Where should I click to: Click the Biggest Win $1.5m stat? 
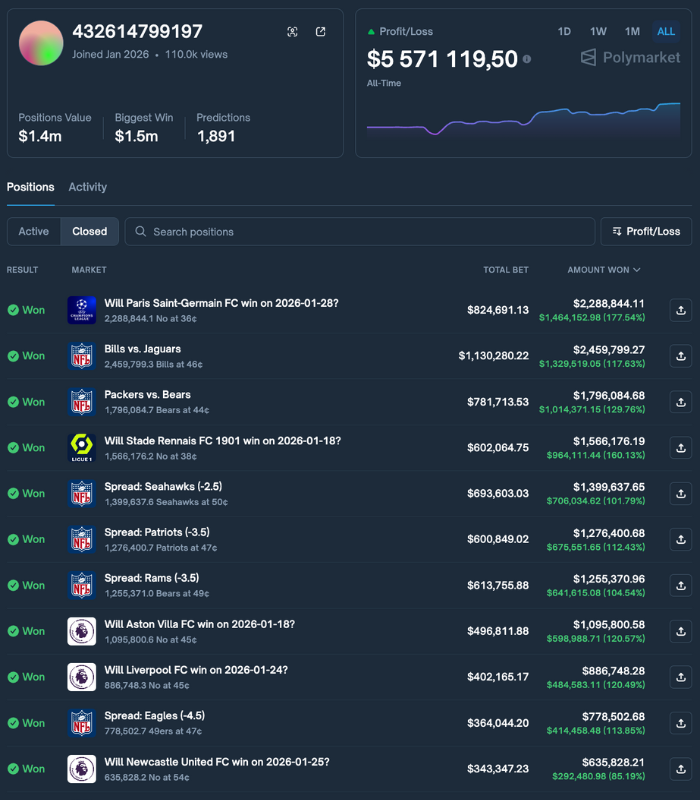pos(144,128)
